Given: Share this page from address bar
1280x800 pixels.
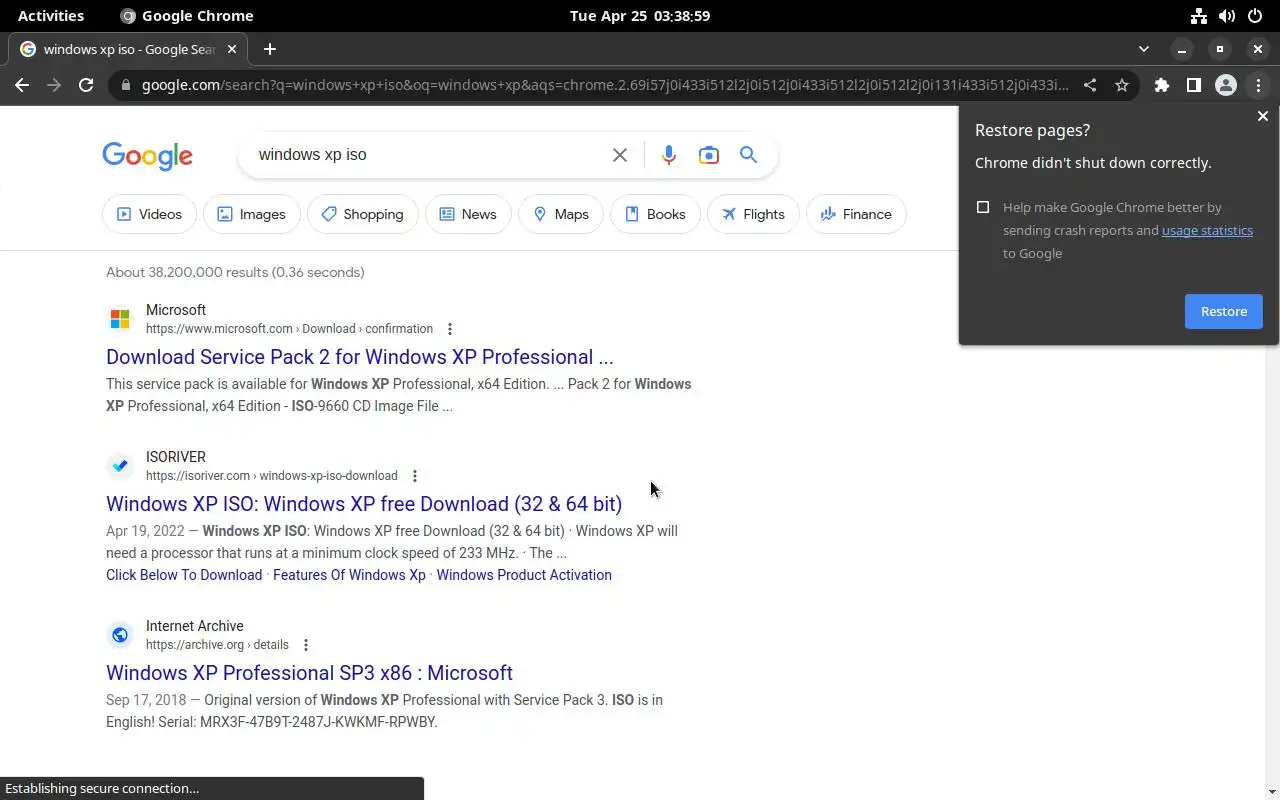Looking at the screenshot, I should click(x=1090, y=85).
